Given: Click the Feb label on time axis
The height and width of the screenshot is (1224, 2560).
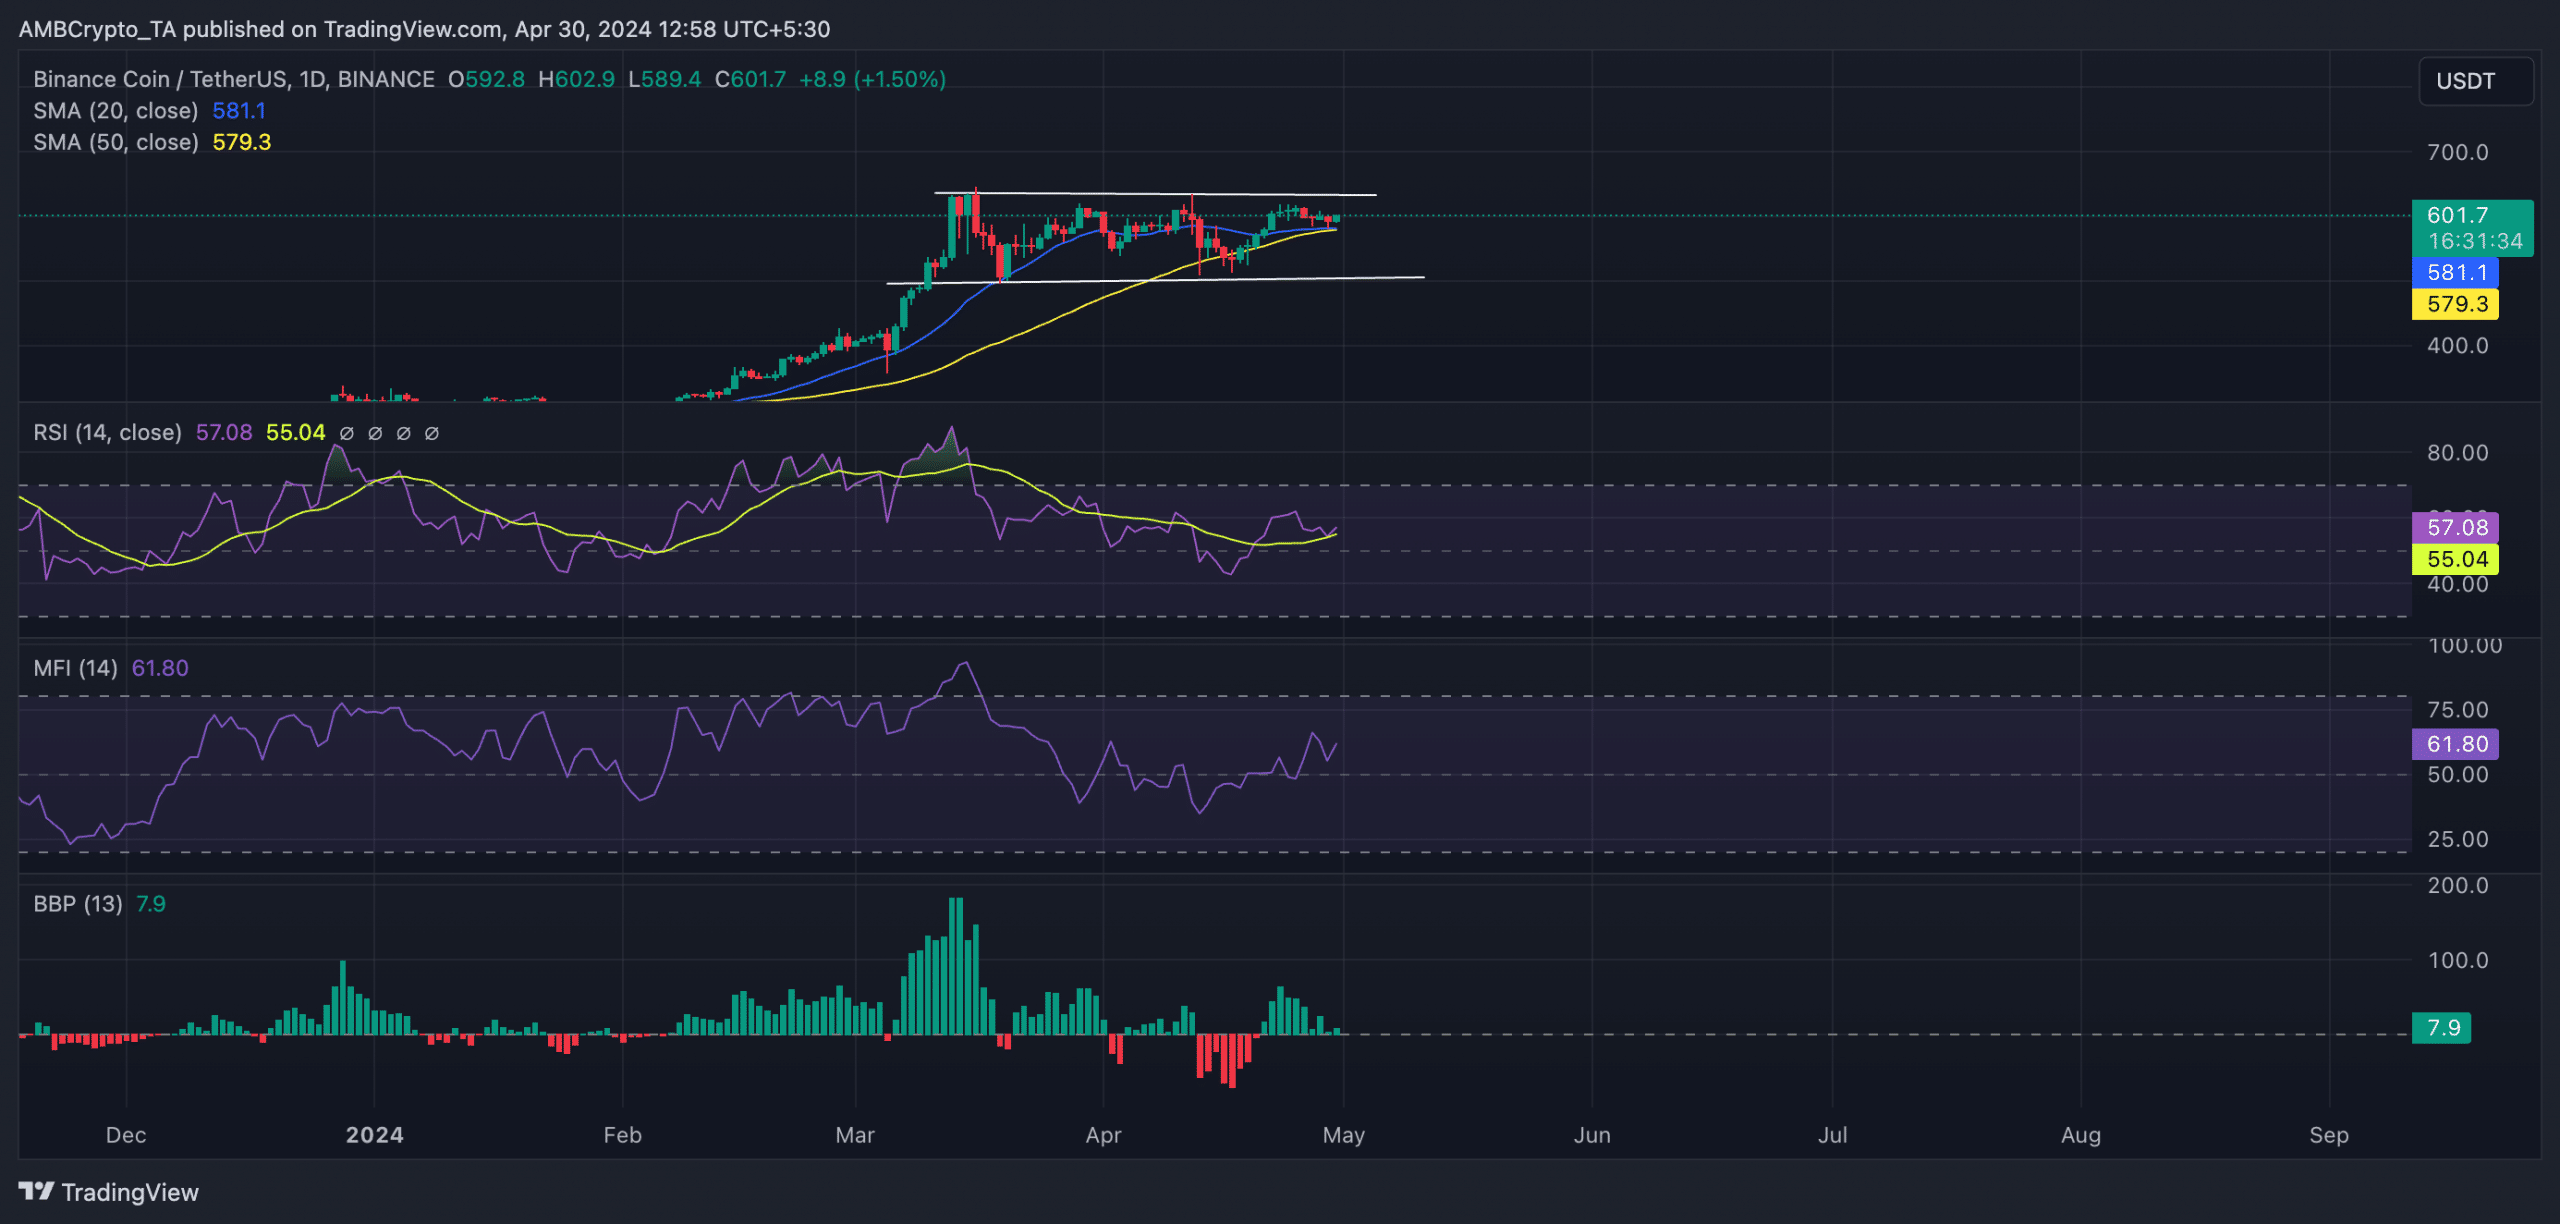Looking at the screenshot, I should [x=622, y=1135].
